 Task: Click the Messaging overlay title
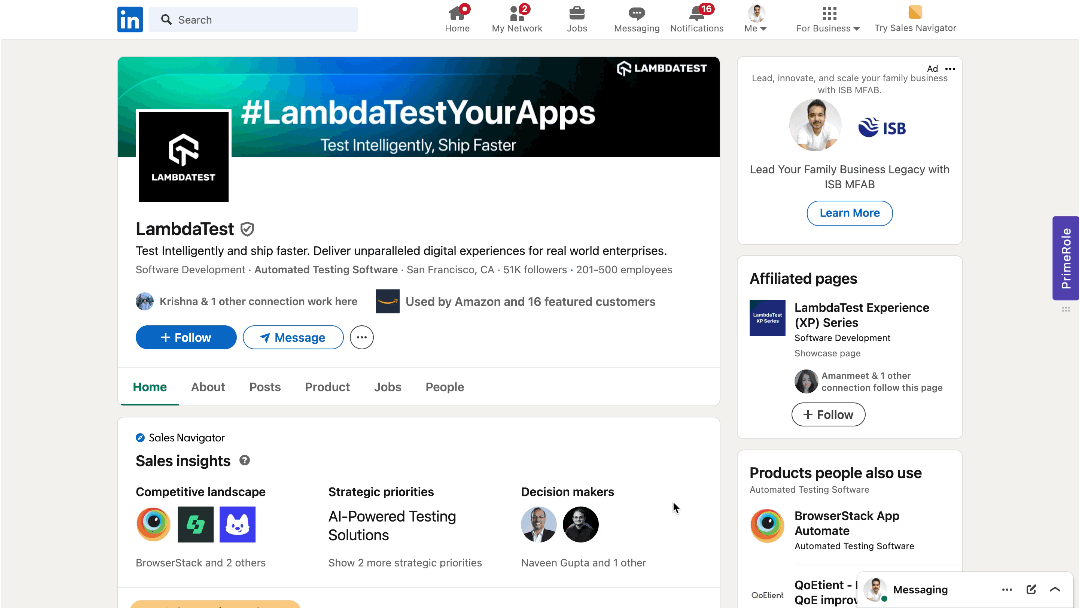pos(920,589)
